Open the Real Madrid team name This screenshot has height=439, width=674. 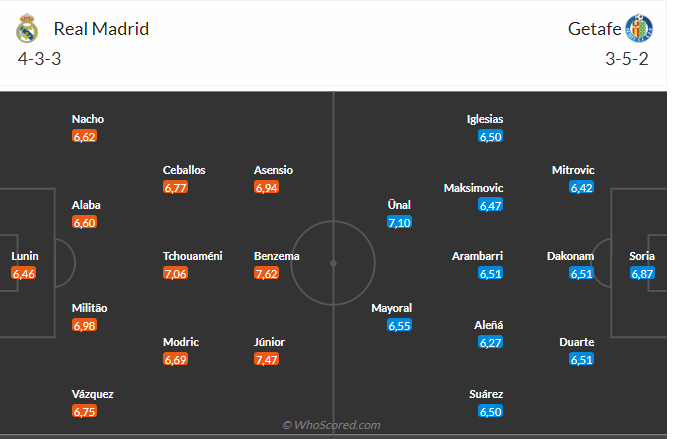[101, 28]
